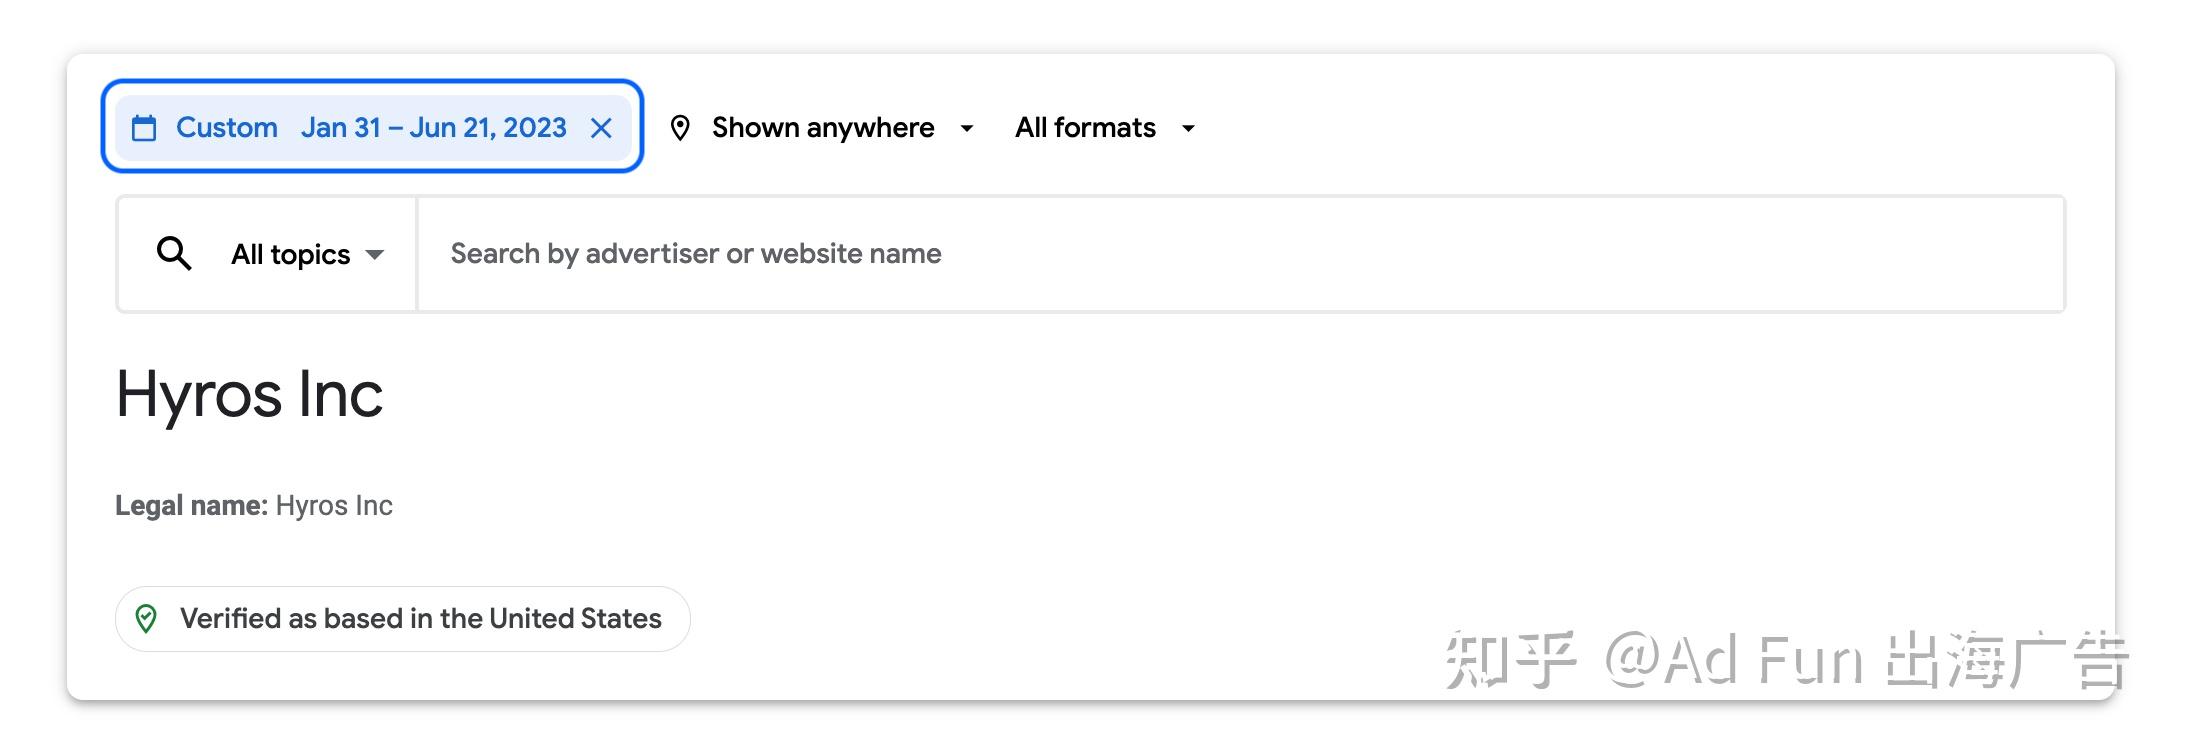Click the @Ad Fun 出海广告 watermark text
The width and height of the screenshot is (2186, 750).
click(1866, 660)
